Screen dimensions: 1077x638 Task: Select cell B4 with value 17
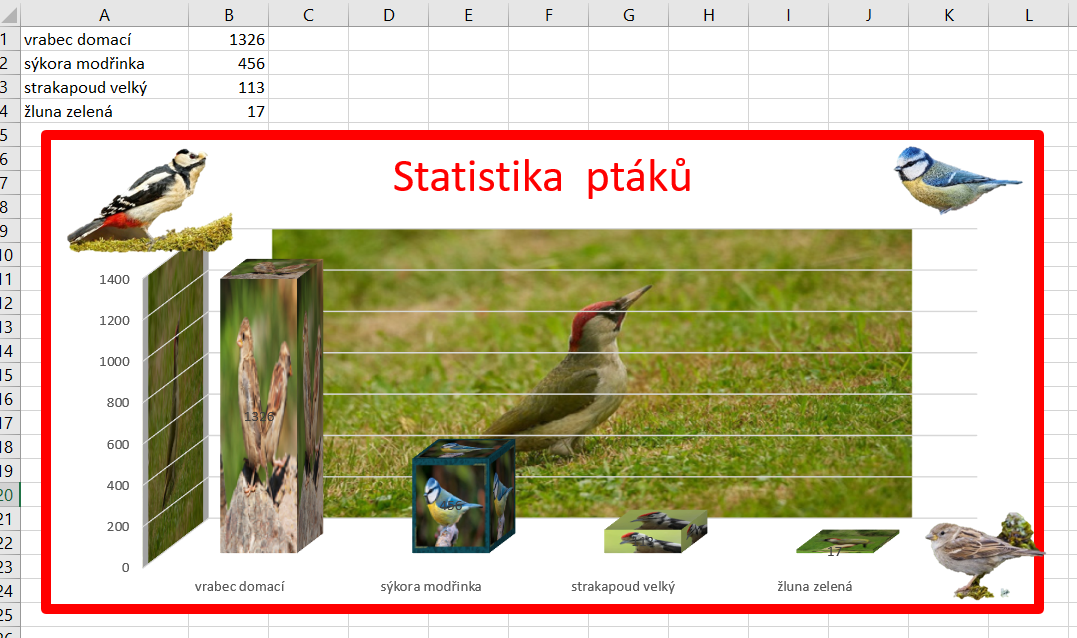point(228,111)
